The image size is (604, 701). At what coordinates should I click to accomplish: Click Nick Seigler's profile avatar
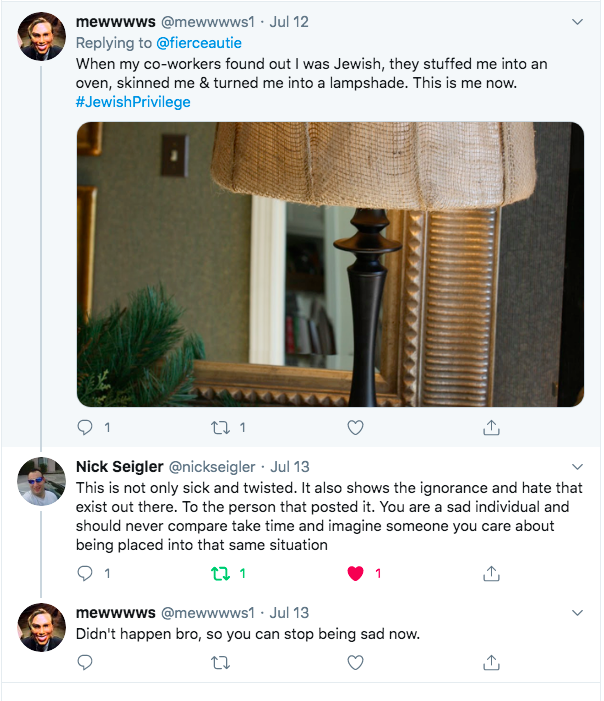(42, 481)
